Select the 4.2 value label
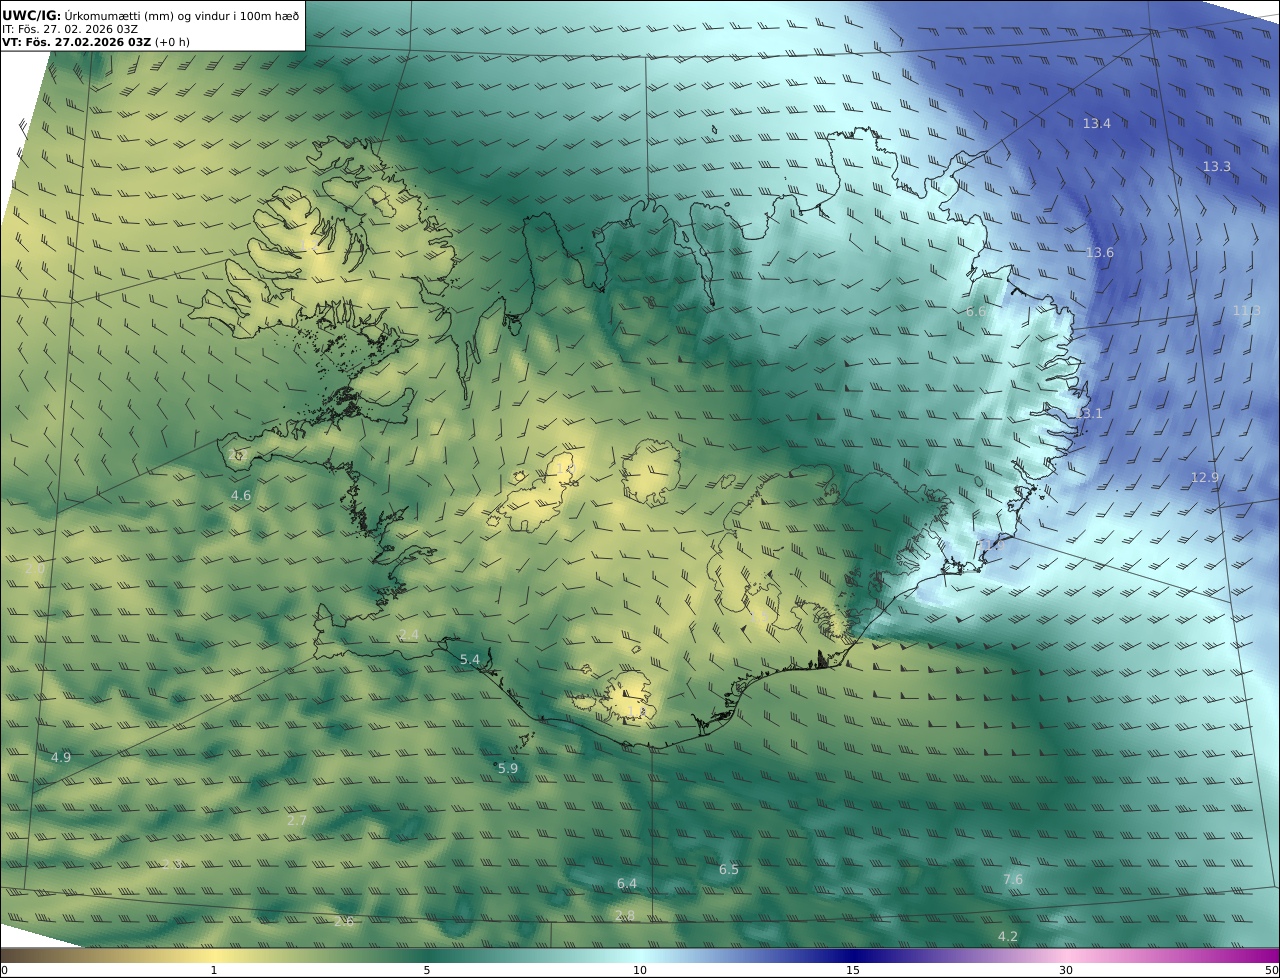1280x978 pixels. 1007,936
